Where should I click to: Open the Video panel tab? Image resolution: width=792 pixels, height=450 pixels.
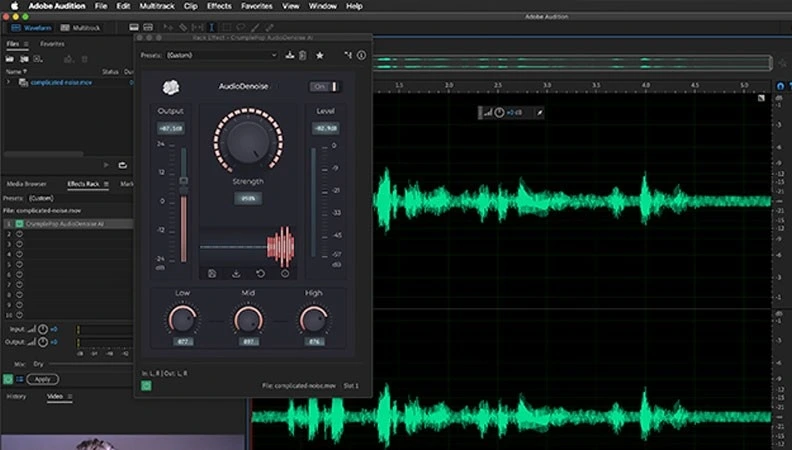point(55,396)
